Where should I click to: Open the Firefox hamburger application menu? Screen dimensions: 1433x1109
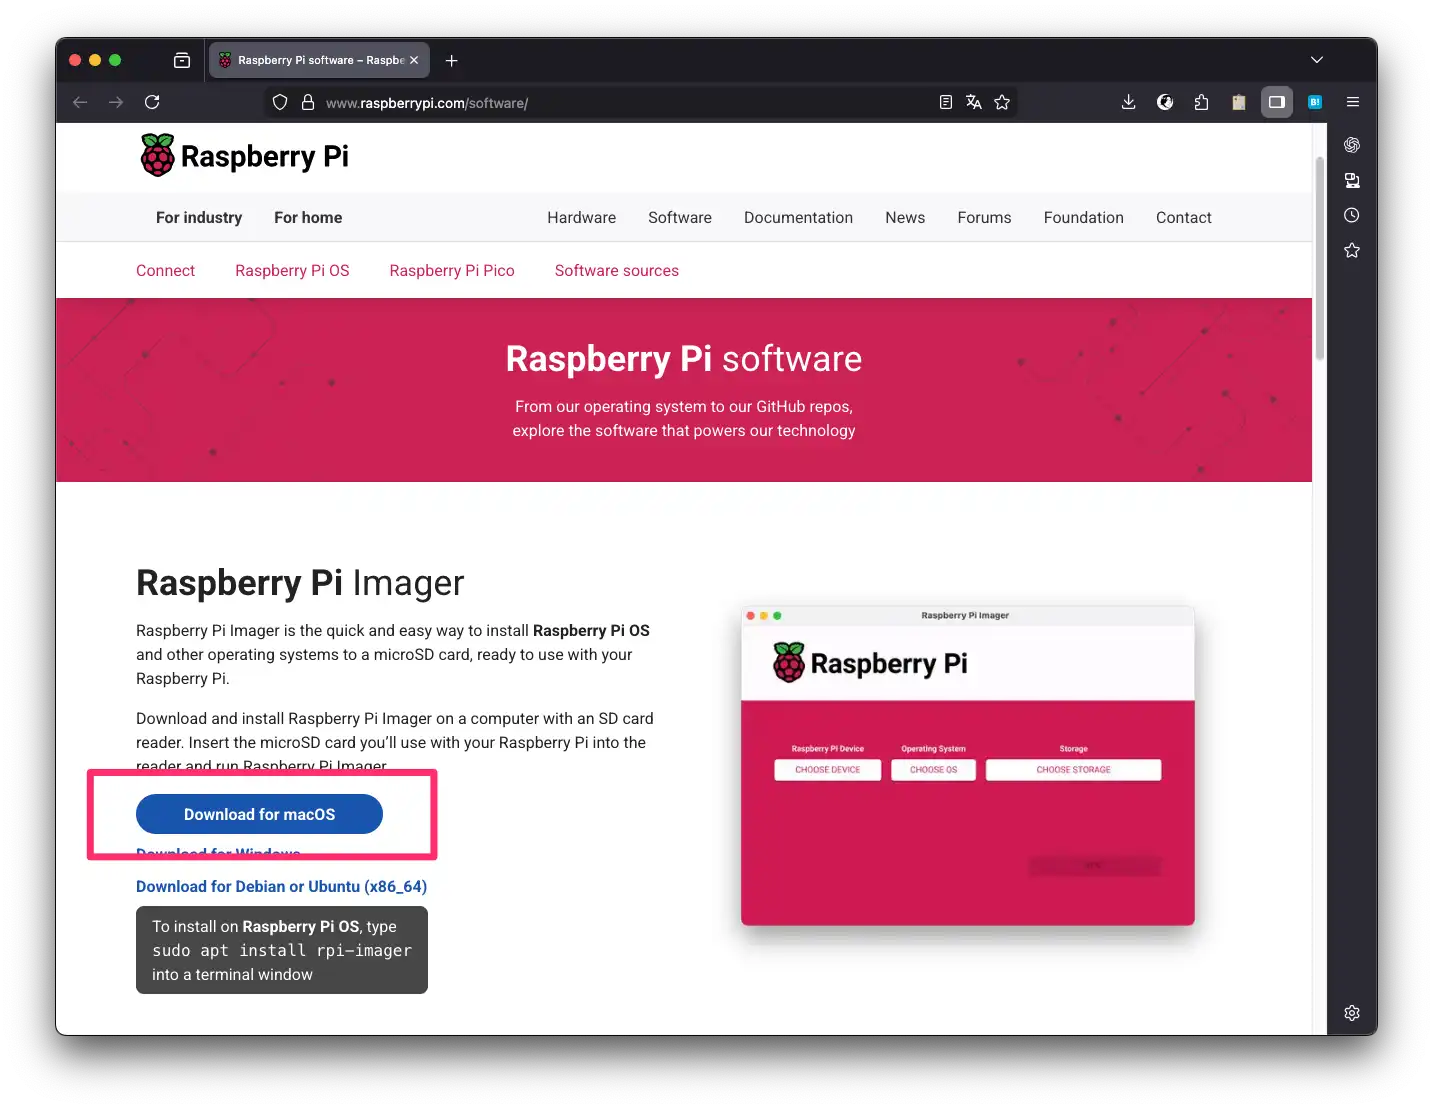click(1352, 102)
